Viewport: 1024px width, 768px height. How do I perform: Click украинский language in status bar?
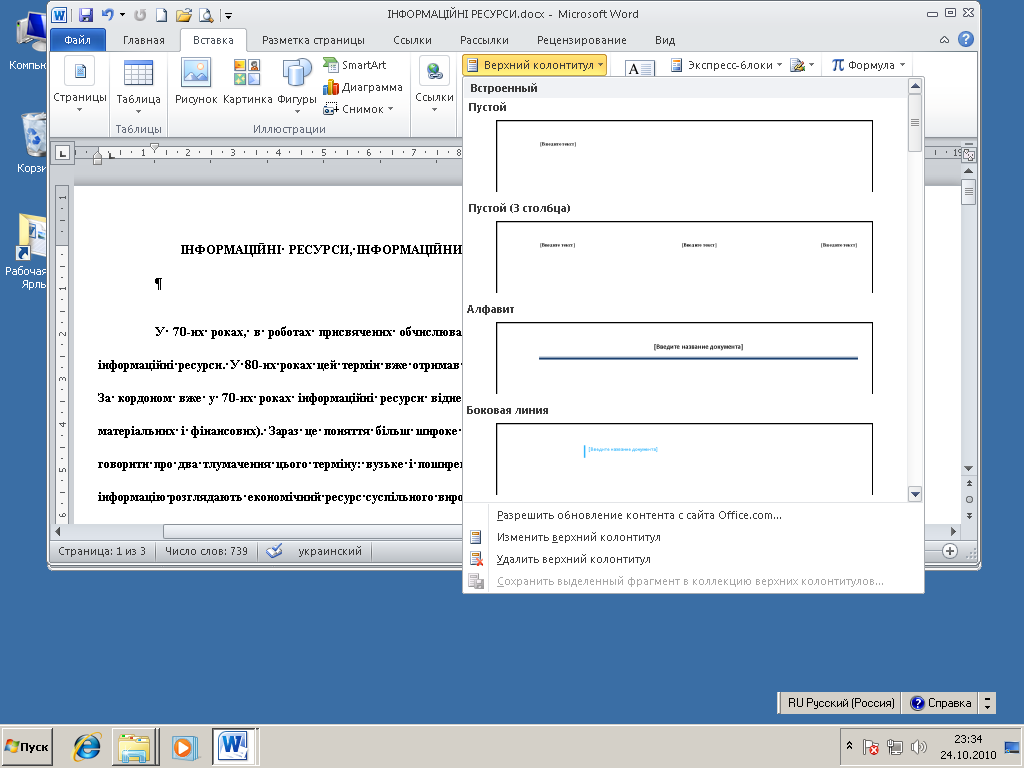coord(330,551)
